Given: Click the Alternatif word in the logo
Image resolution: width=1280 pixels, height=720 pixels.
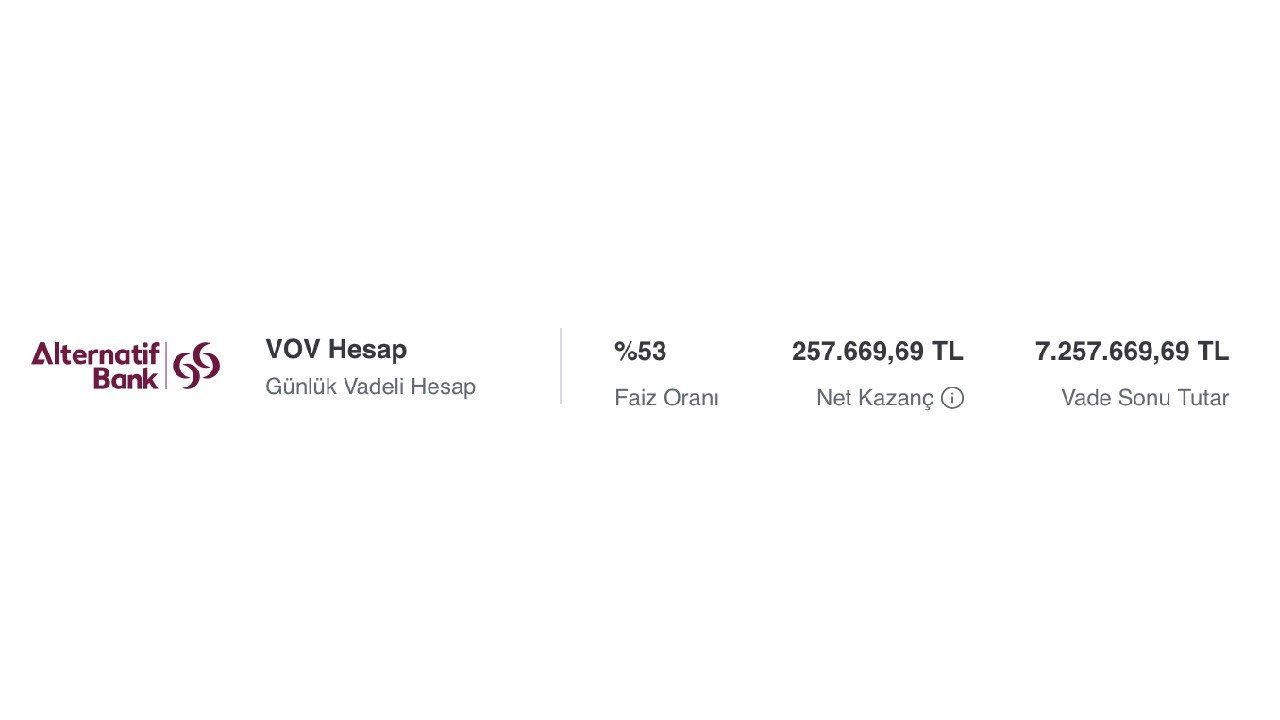Looking at the screenshot, I should tap(96, 354).
